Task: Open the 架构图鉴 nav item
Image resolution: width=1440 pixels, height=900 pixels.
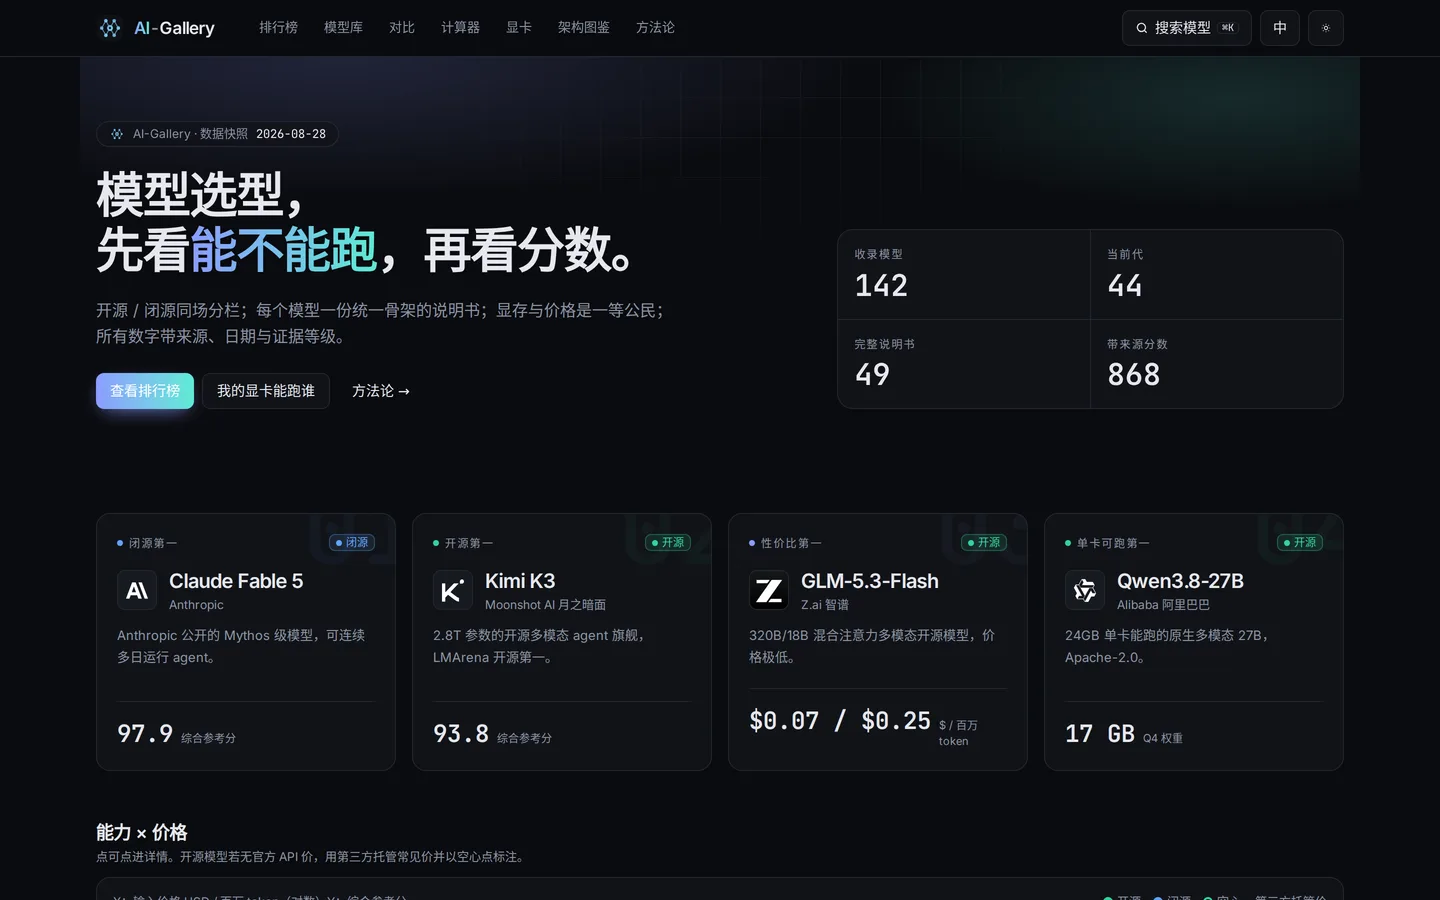Action: coord(584,28)
